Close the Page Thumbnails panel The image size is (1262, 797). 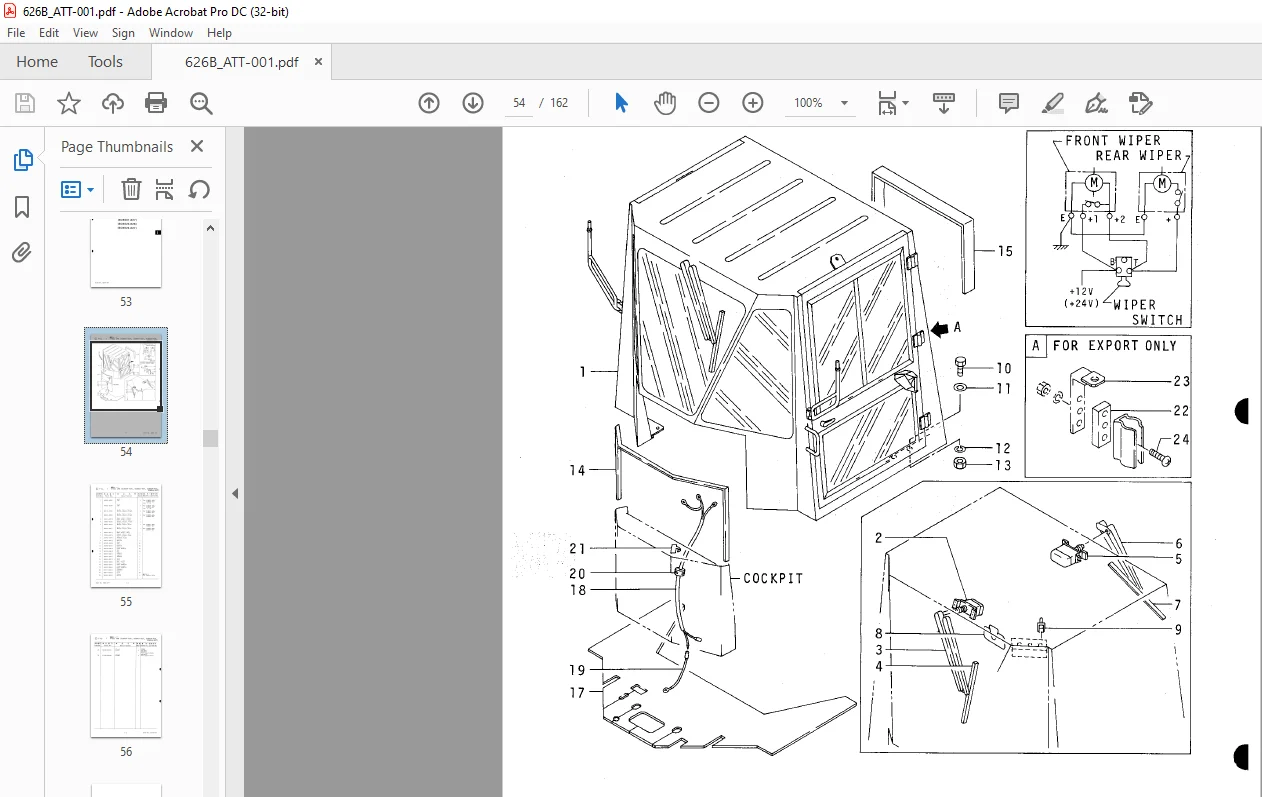click(x=197, y=146)
